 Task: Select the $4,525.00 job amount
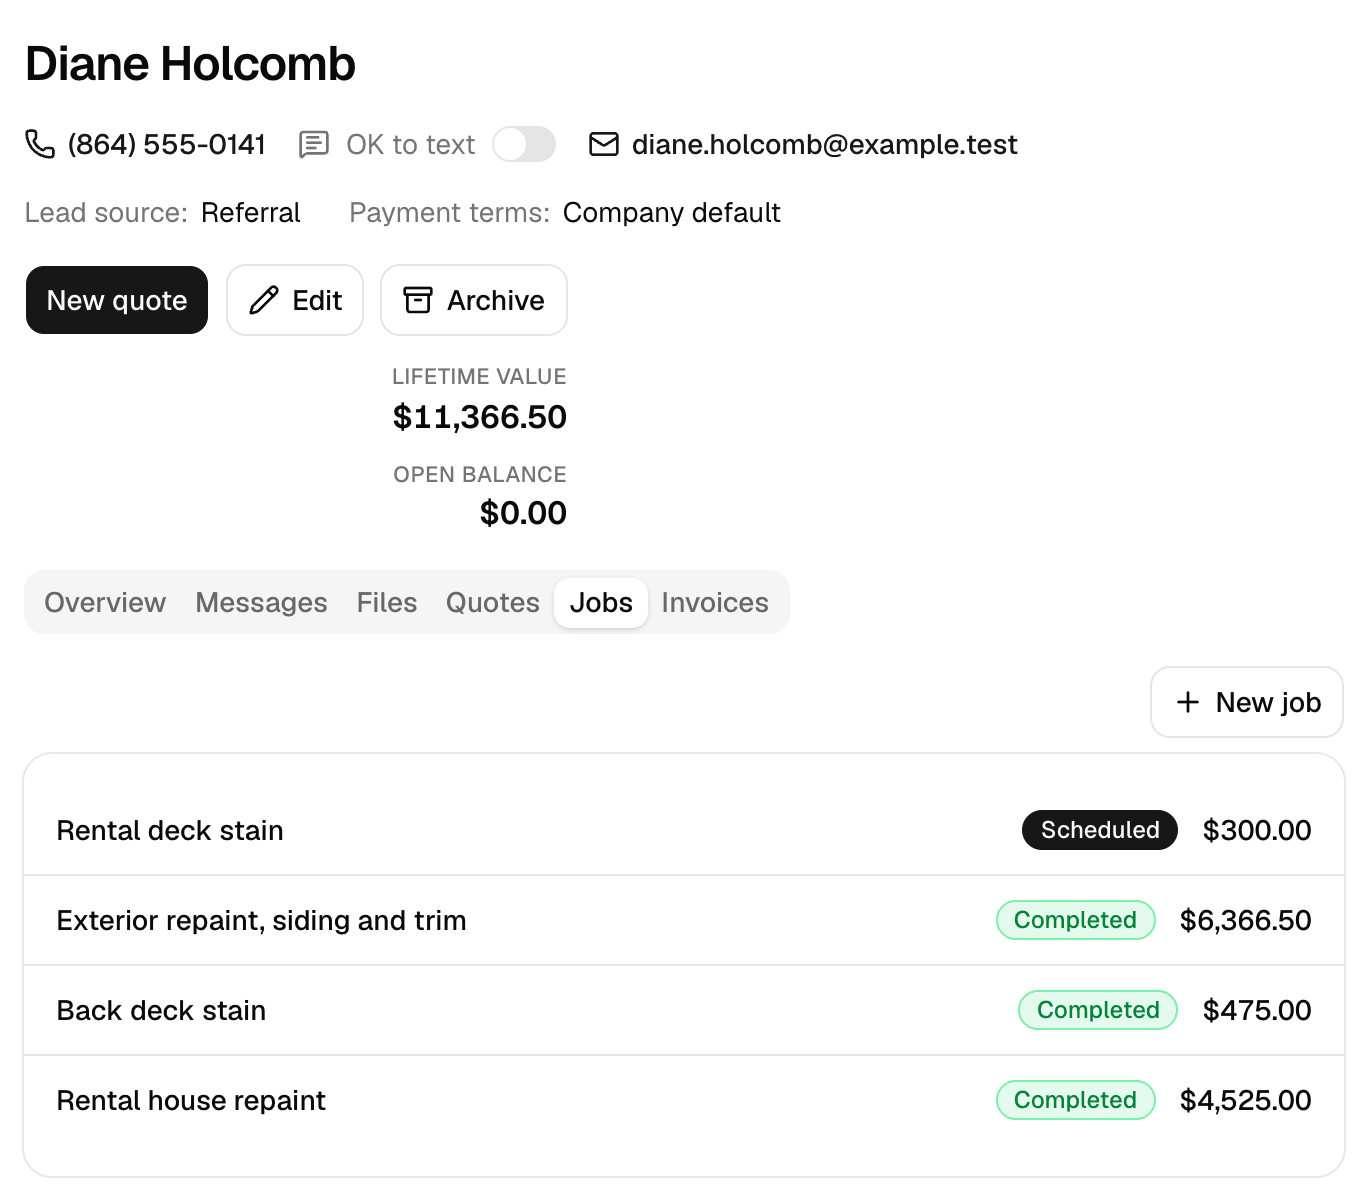click(x=1246, y=1100)
